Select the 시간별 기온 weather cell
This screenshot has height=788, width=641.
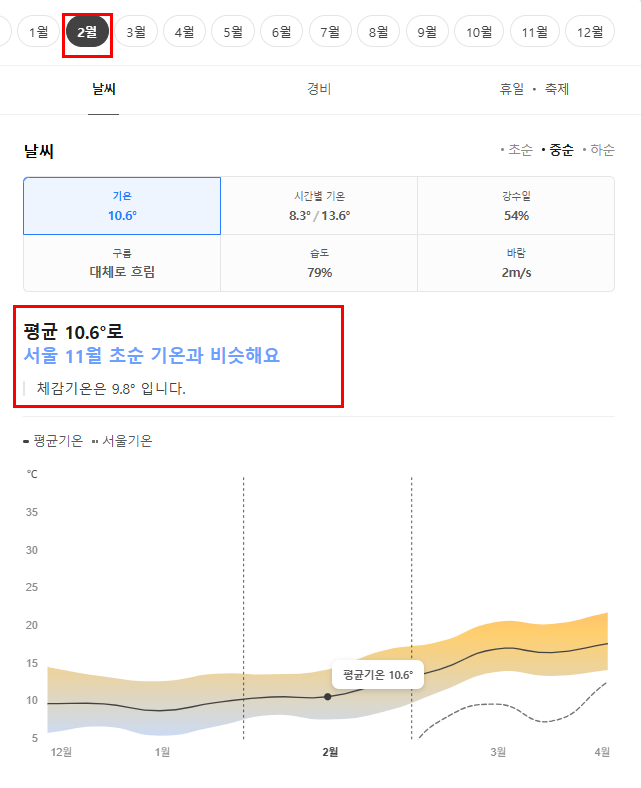[319, 206]
